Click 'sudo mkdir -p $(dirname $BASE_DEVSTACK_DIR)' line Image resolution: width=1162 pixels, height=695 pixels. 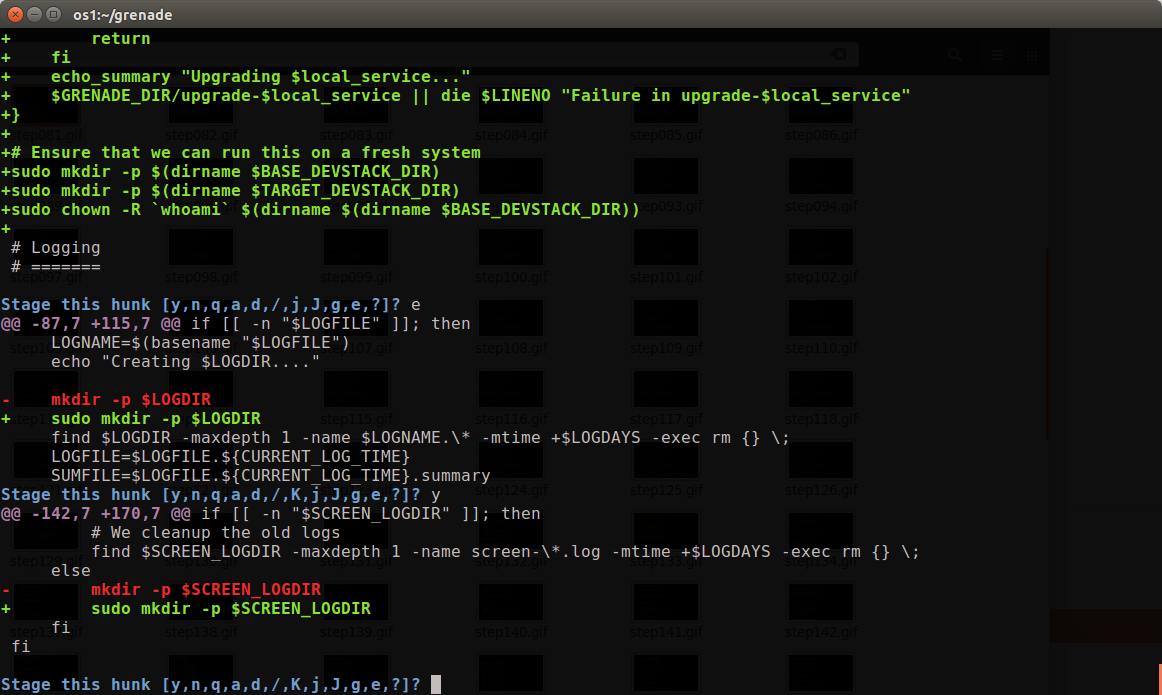(220, 172)
